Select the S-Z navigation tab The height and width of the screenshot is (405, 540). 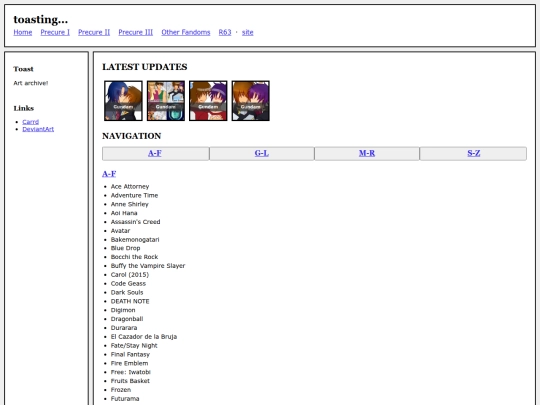coord(474,154)
